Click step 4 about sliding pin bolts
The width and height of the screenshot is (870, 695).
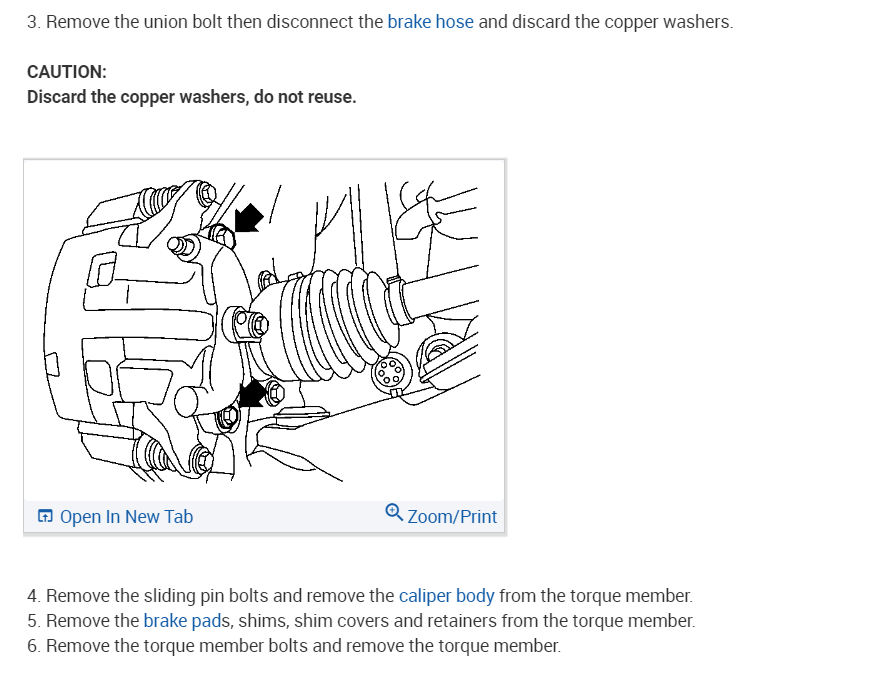(360, 596)
